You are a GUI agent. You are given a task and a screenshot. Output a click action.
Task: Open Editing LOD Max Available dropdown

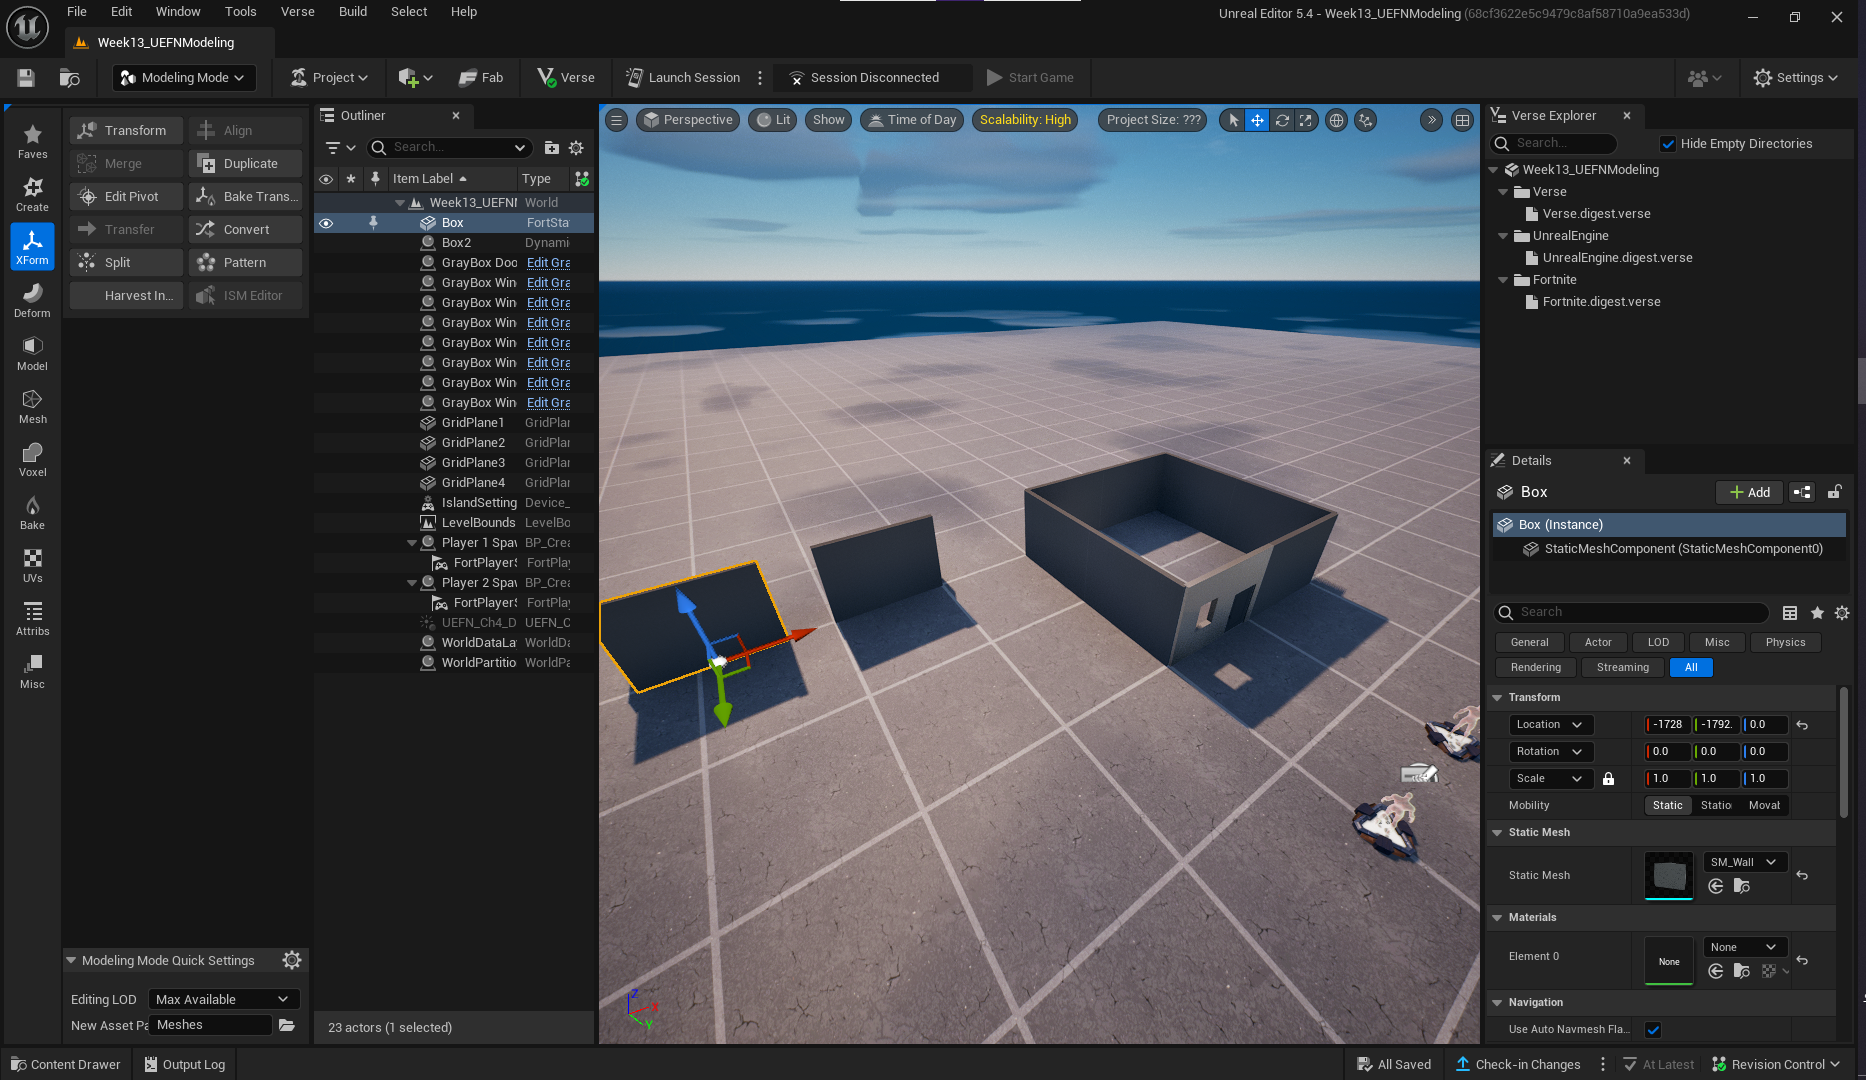pyautogui.click(x=224, y=999)
